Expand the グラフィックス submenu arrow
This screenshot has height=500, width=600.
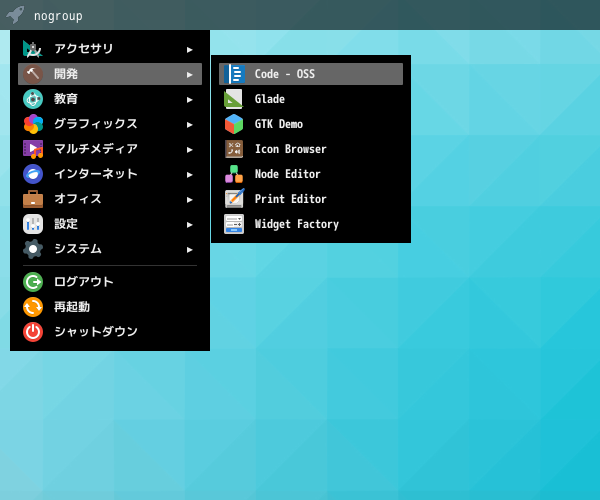pyautogui.click(x=189, y=125)
